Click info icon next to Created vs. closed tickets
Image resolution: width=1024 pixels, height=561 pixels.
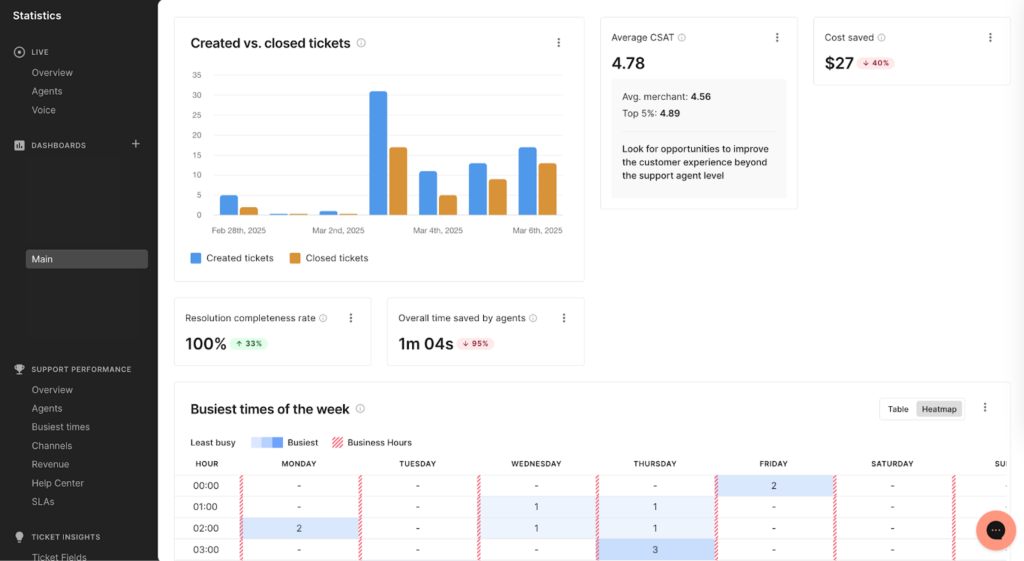point(361,43)
